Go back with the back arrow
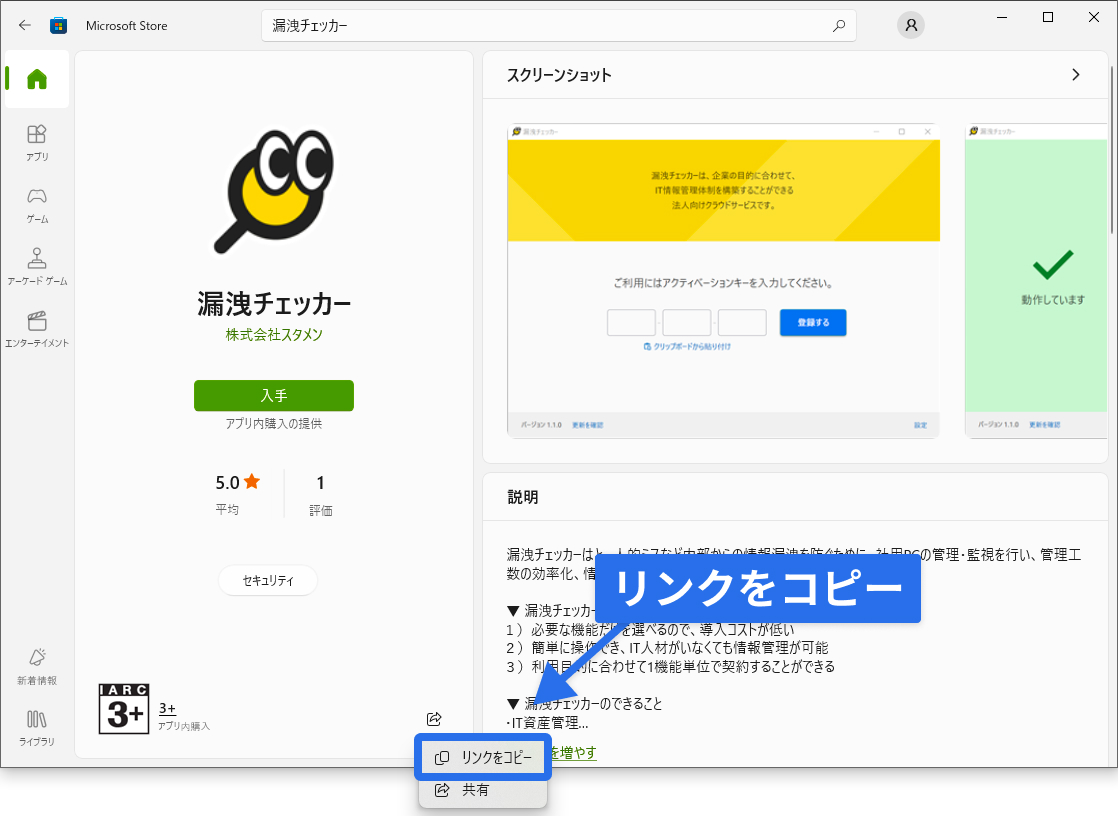1118x816 pixels. click(25, 26)
